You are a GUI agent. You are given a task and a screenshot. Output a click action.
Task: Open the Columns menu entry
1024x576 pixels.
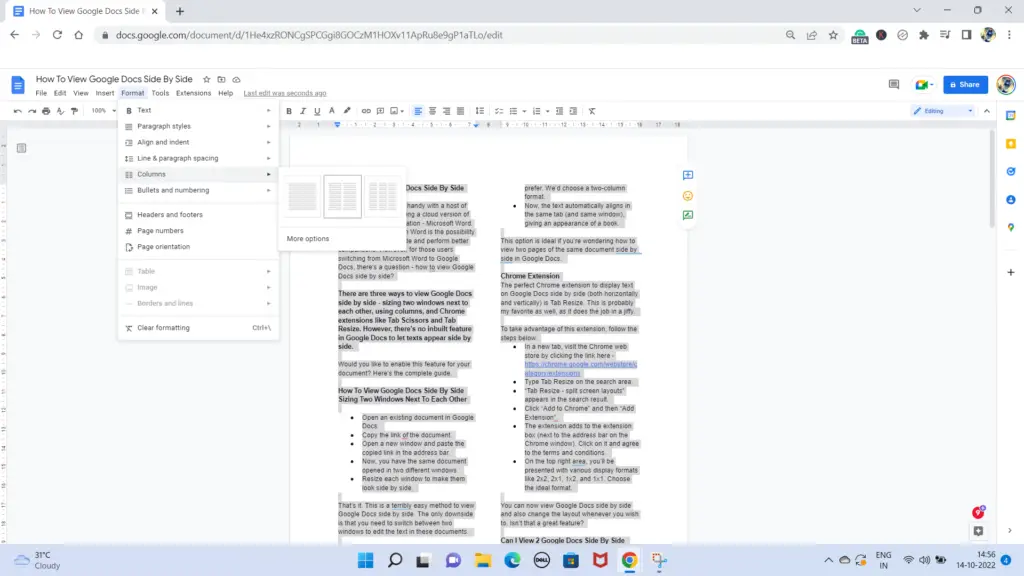198,174
